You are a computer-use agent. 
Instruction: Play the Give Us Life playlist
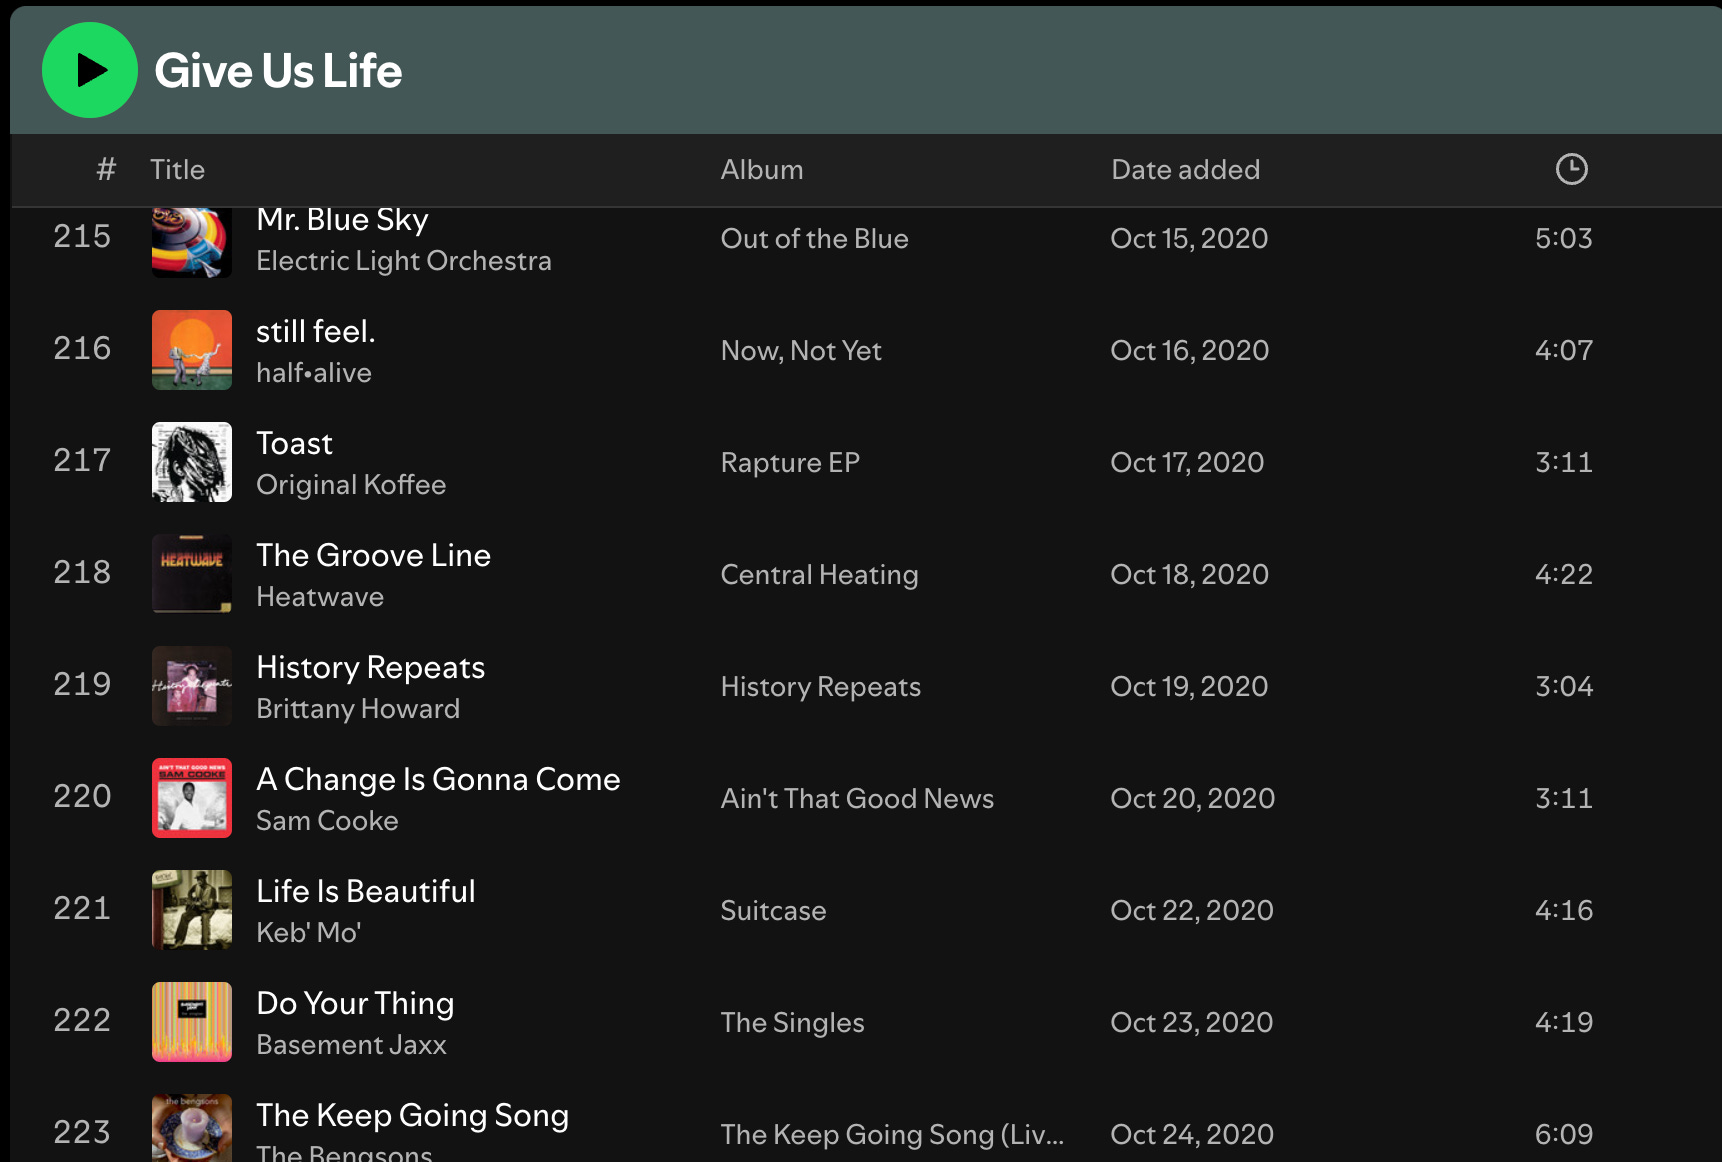(x=89, y=70)
